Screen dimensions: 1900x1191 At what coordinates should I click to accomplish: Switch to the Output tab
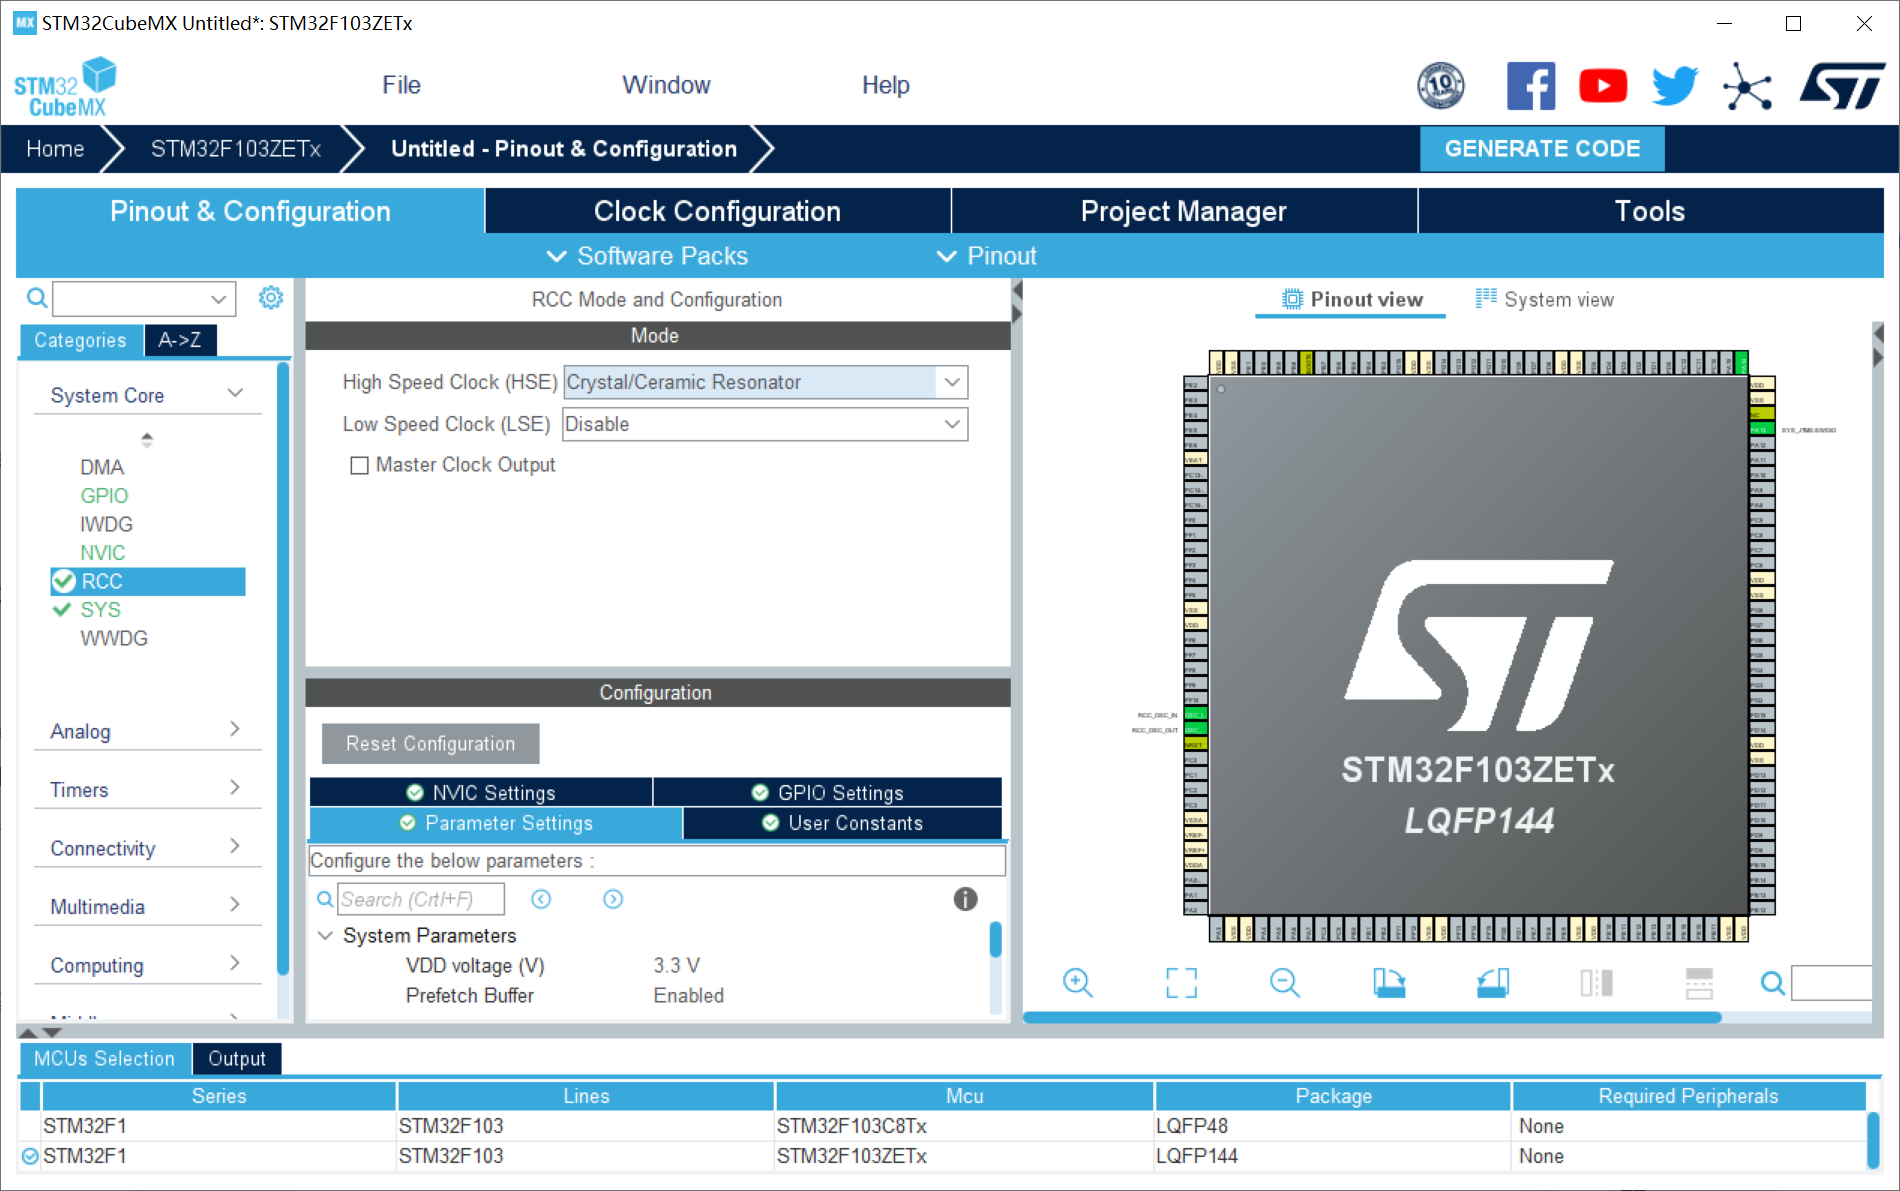237,1058
